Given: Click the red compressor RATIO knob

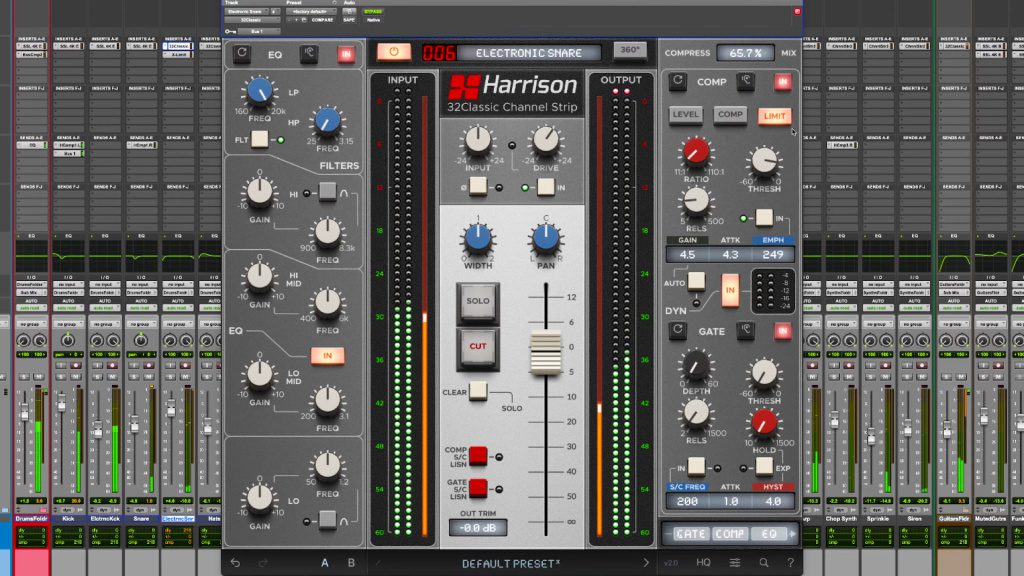Looking at the screenshot, I should pos(696,152).
